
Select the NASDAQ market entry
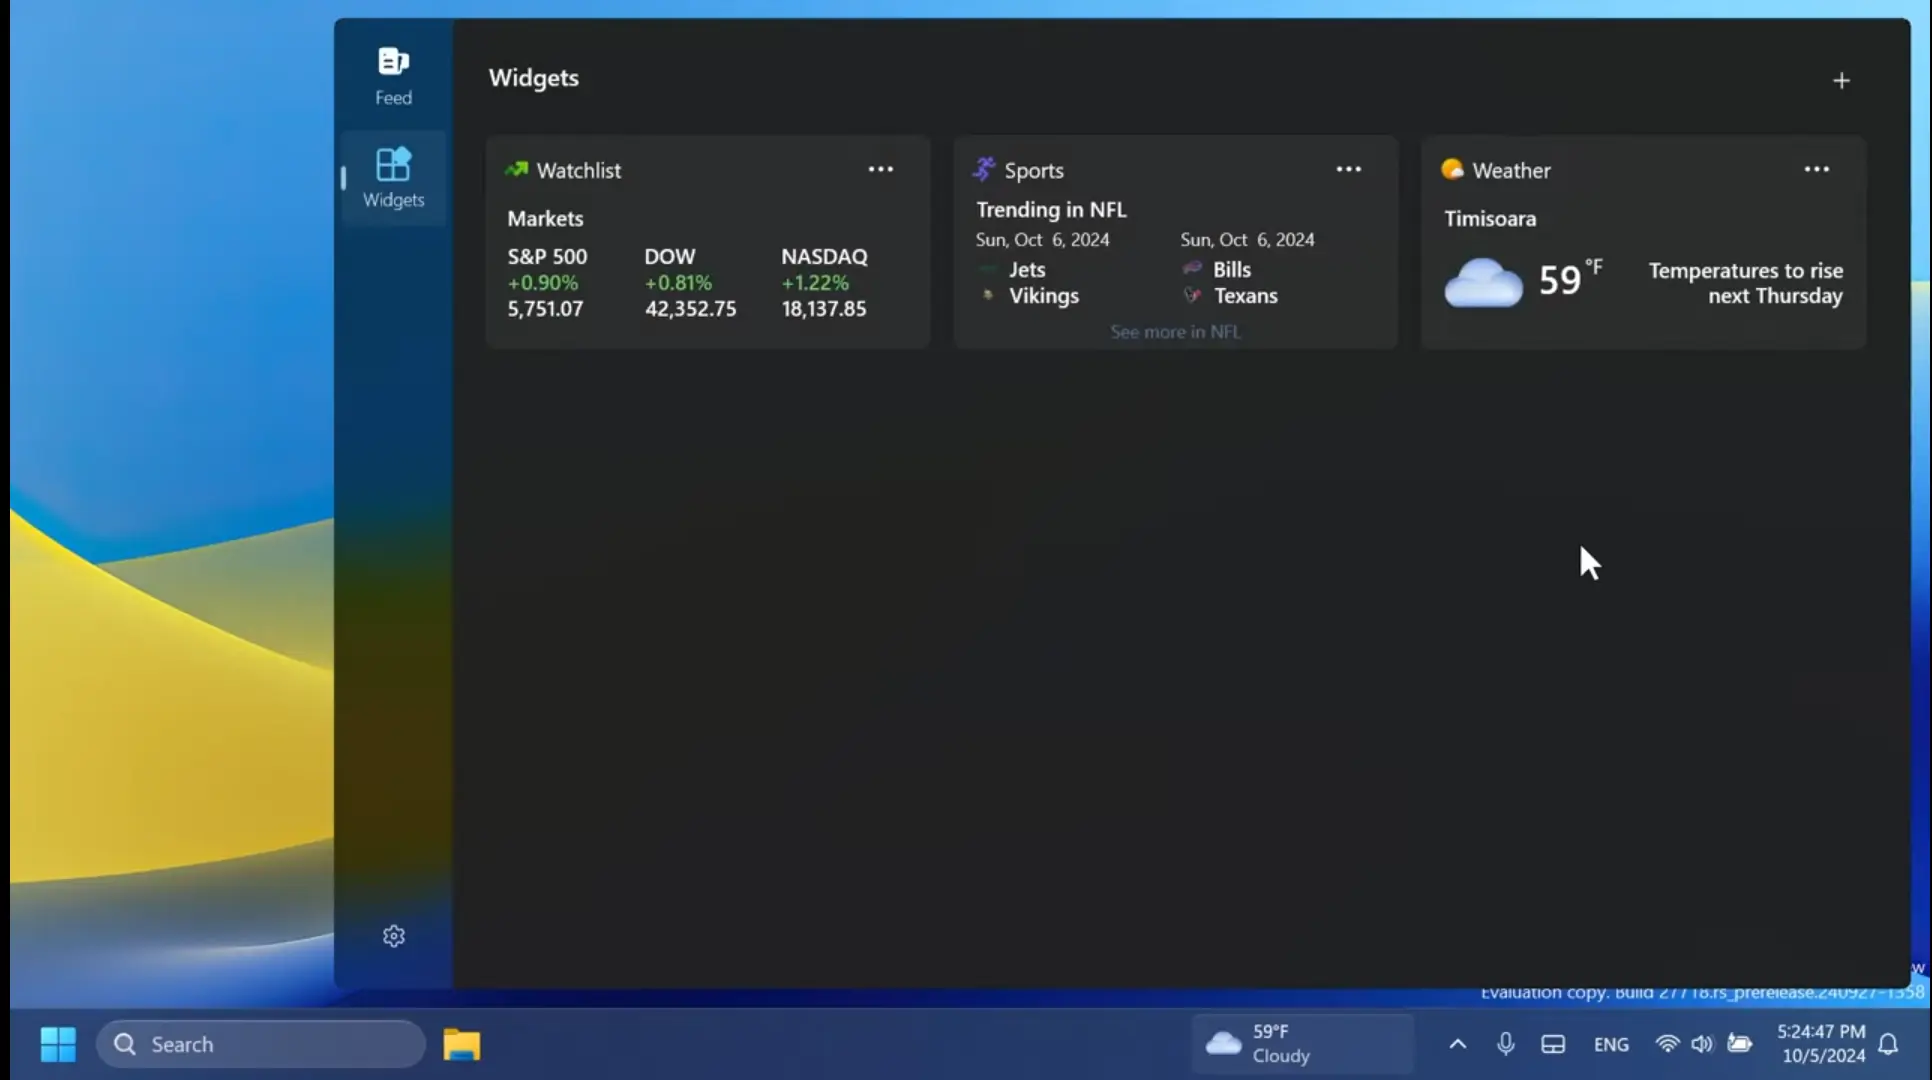tap(825, 282)
